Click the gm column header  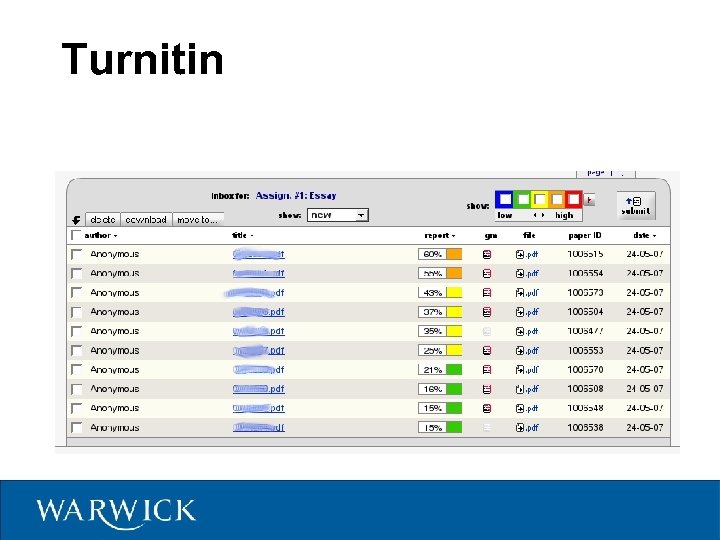(490, 236)
